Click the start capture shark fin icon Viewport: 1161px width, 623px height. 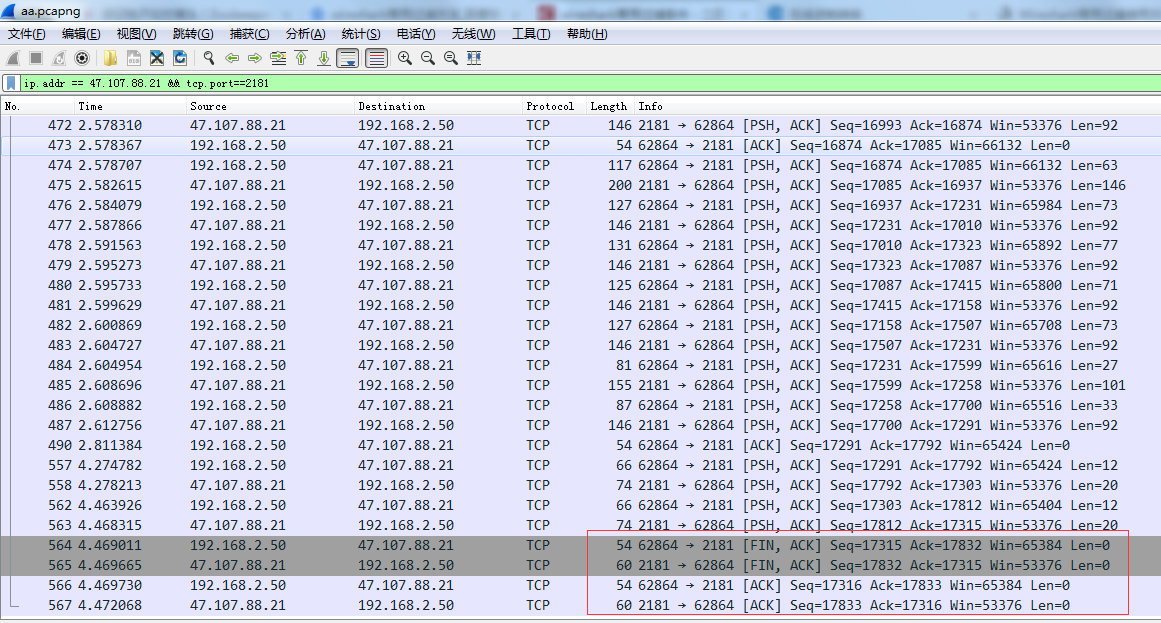13,58
